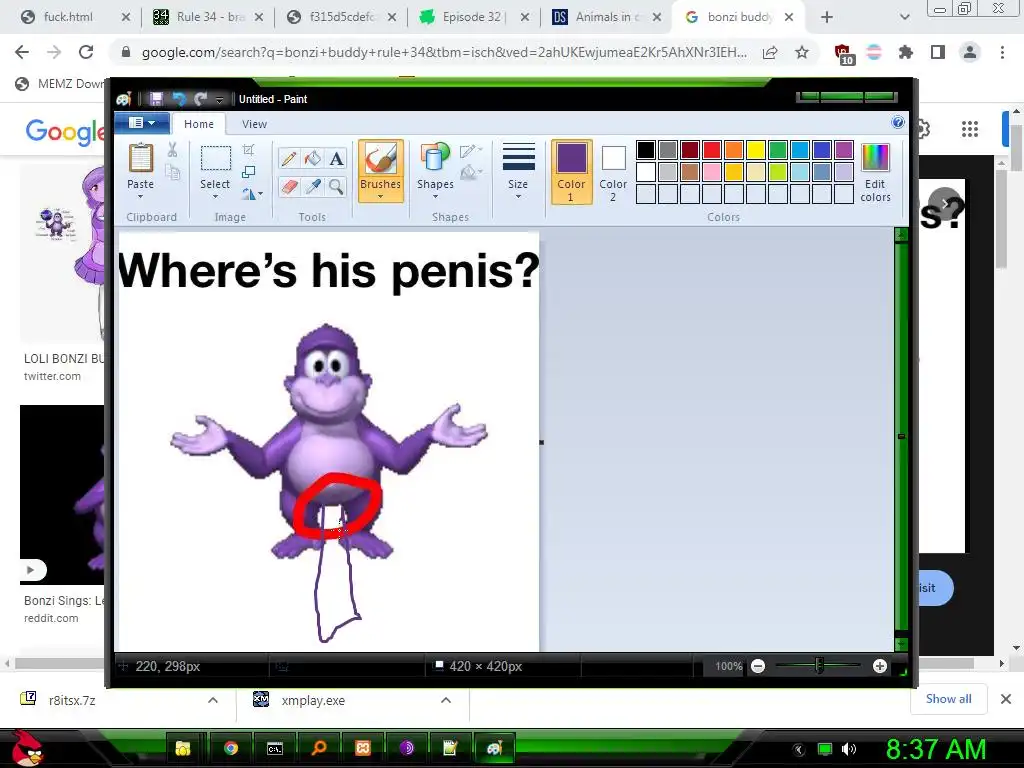
Task: Click Undo arrow in Paint title bar
Action: pos(179,99)
